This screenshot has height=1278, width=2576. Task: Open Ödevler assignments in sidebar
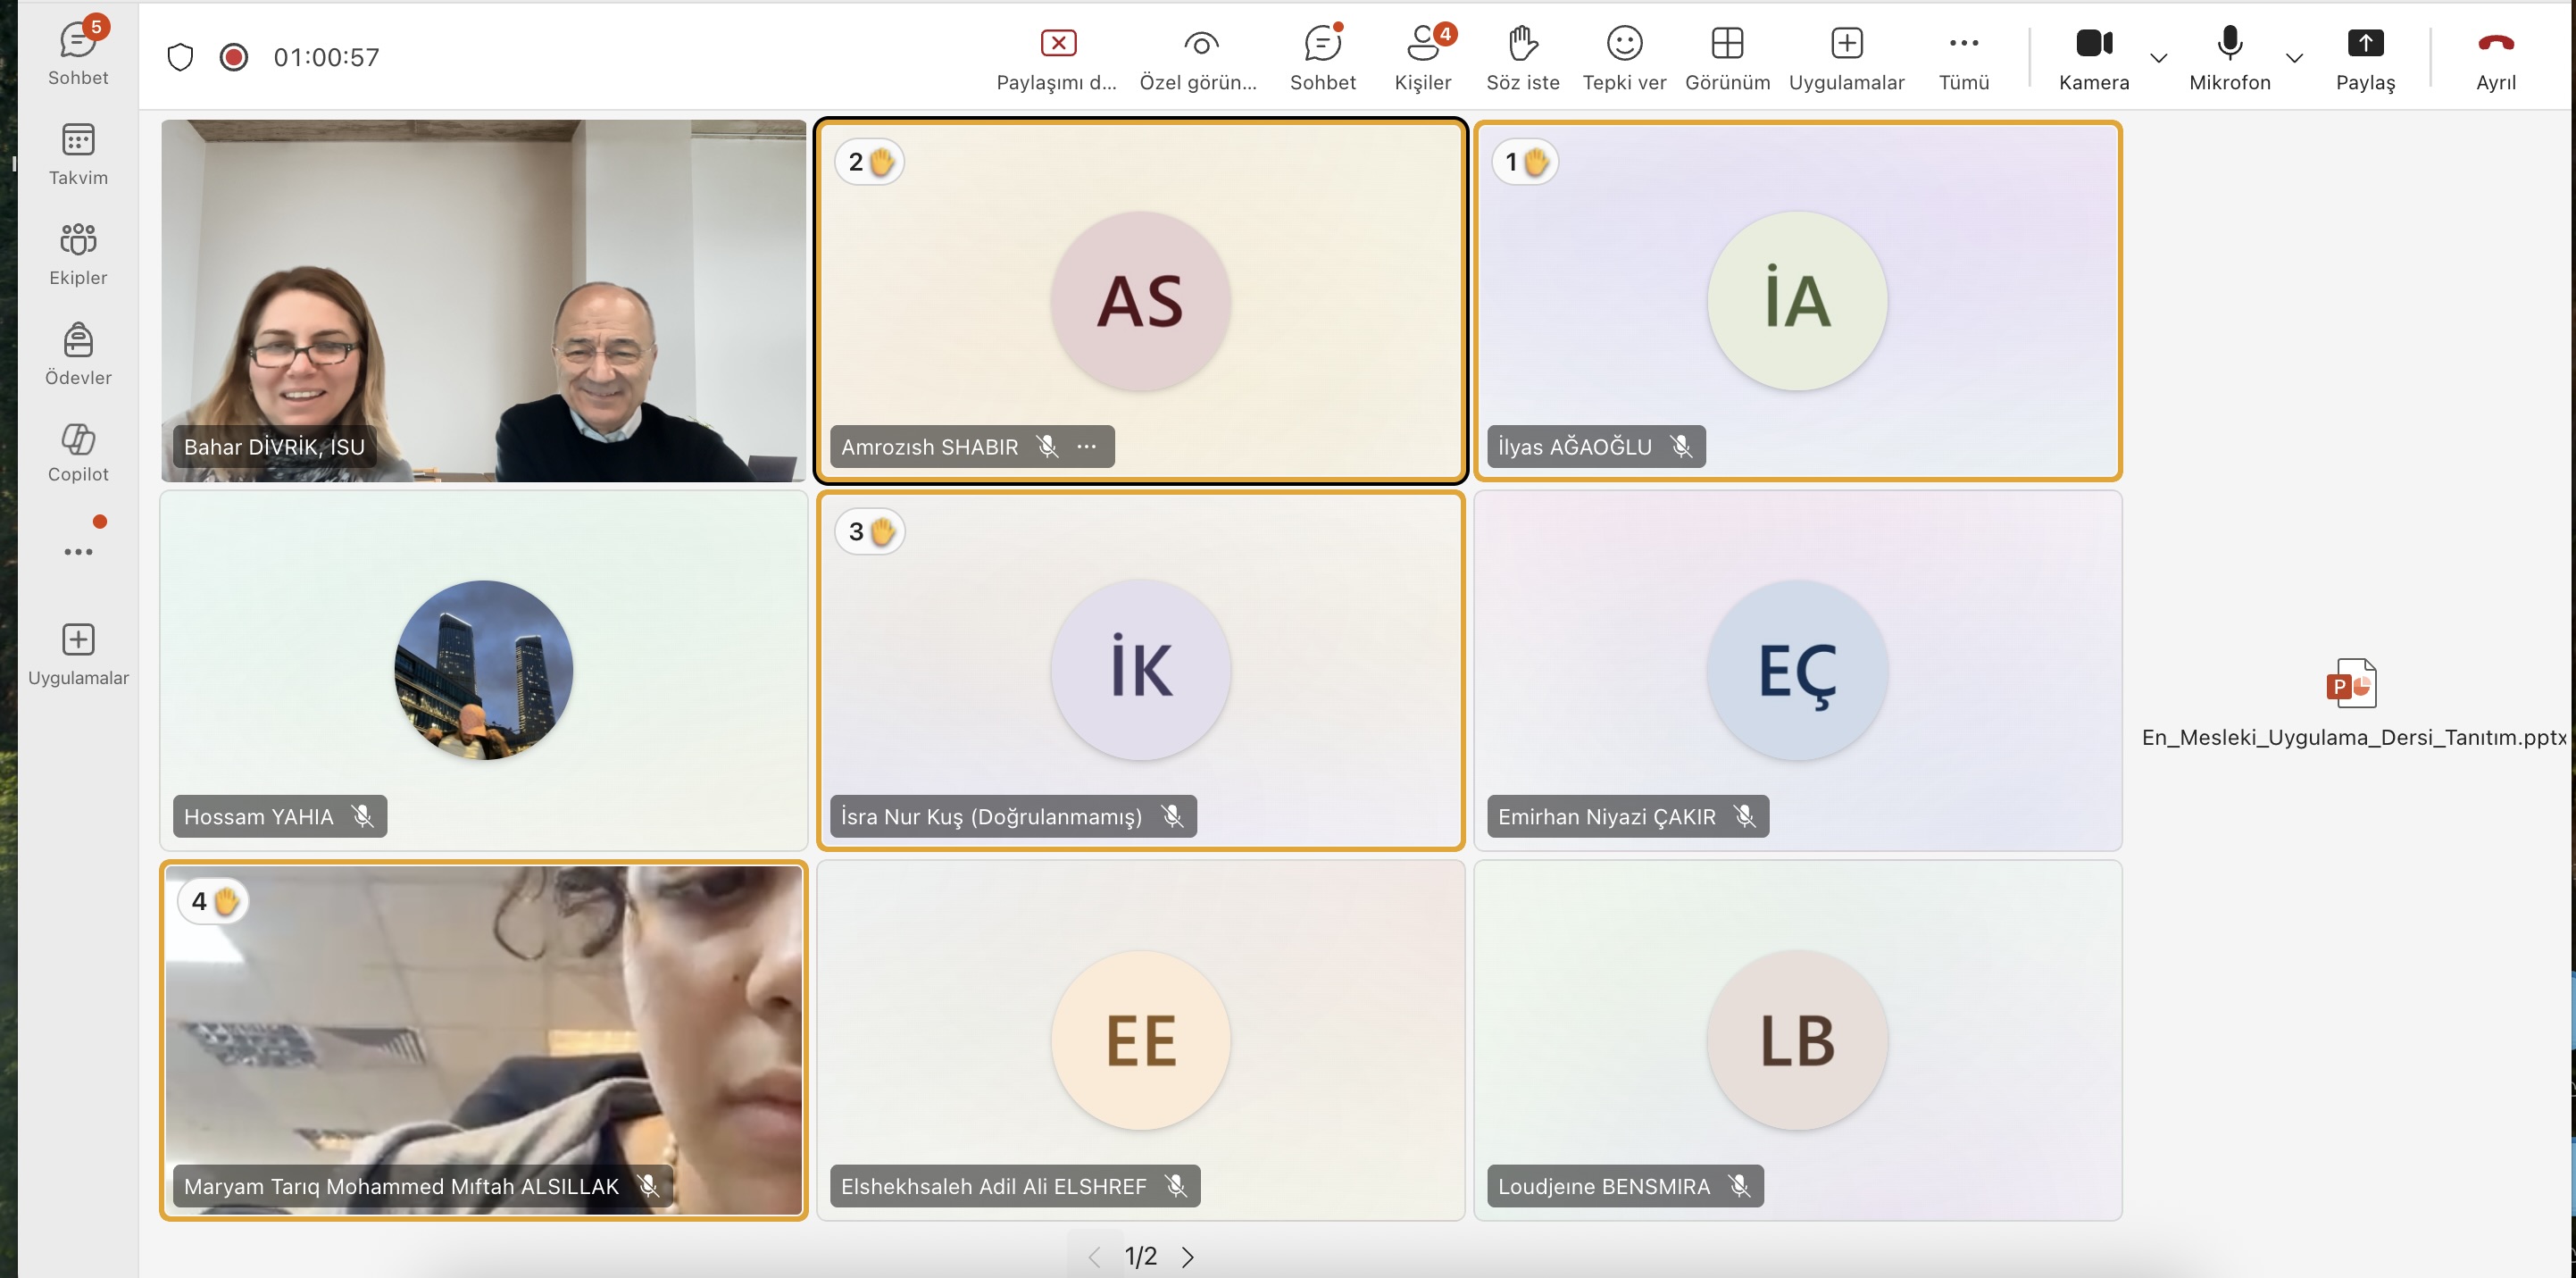tap(78, 353)
